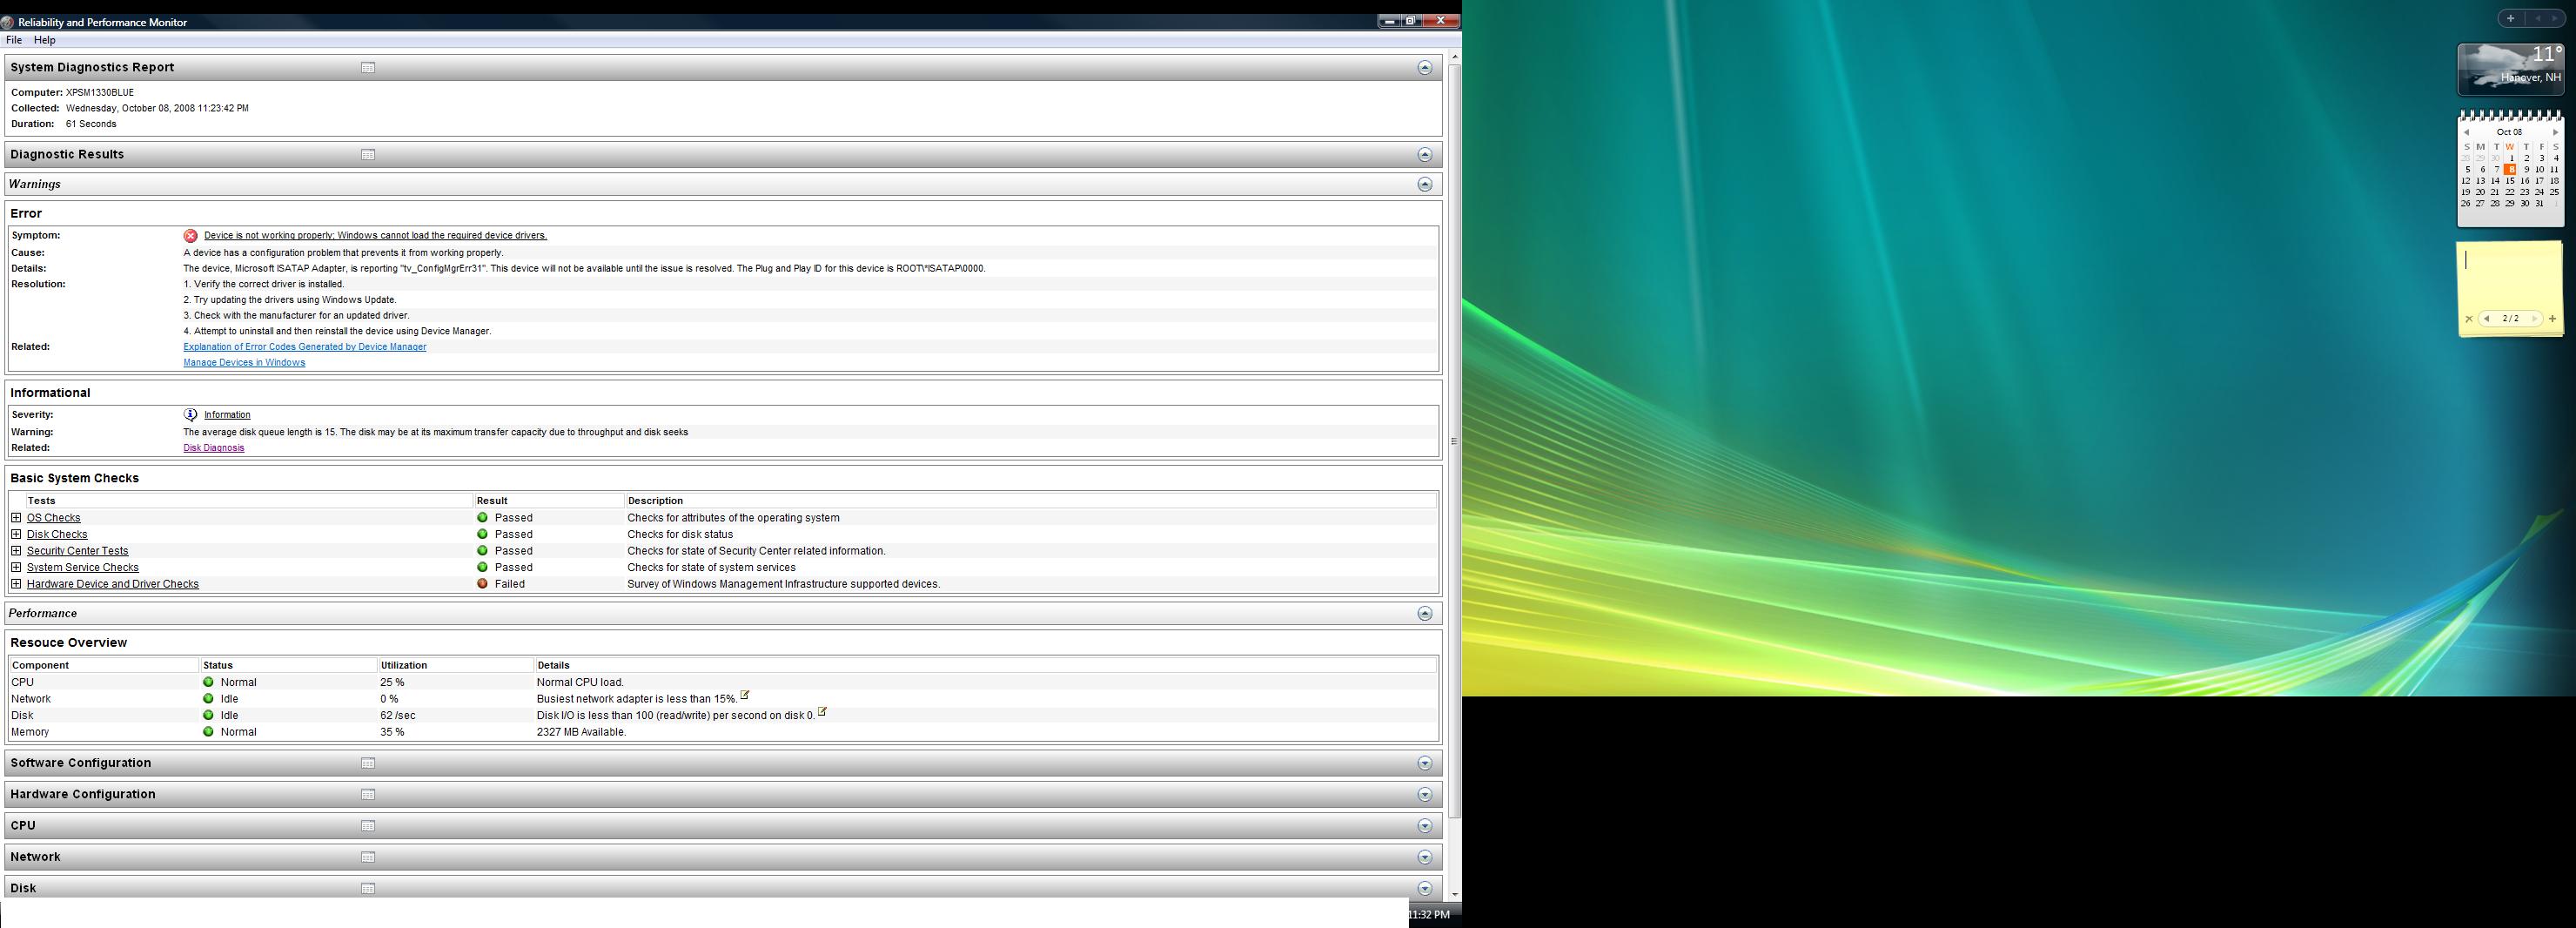Image resolution: width=2576 pixels, height=928 pixels.
Task: Open CPU section menu icon
Action: point(368,826)
